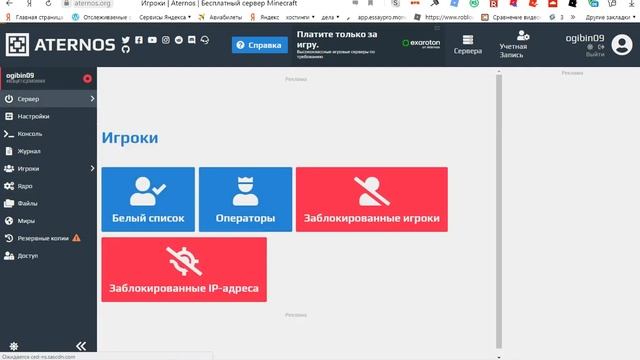This screenshot has width=640, height=360.
Task: Click the browser back arrow
Action: tap(9, 3)
